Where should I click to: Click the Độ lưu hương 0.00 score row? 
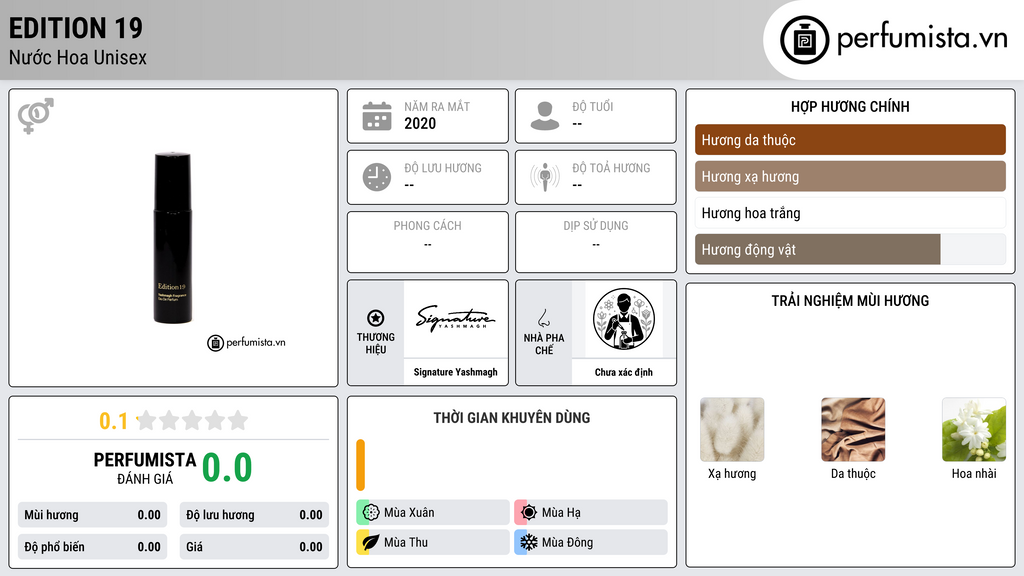(254, 515)
